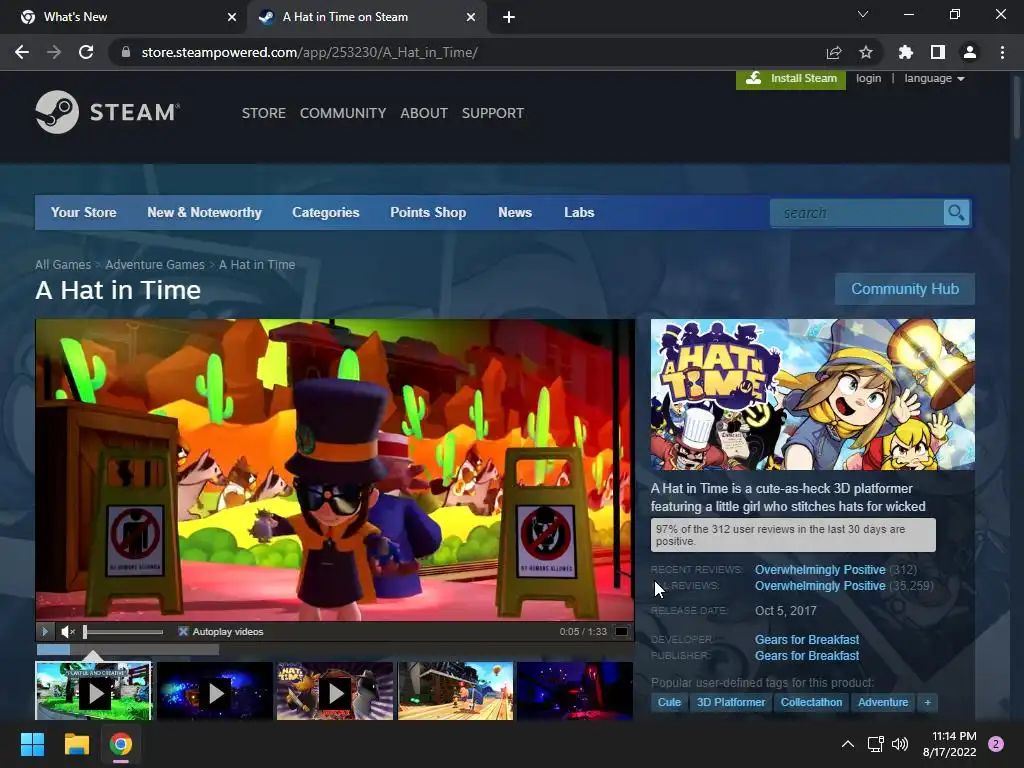
Task: Select the 3D Platformer tag
Action: coord(731,702)
